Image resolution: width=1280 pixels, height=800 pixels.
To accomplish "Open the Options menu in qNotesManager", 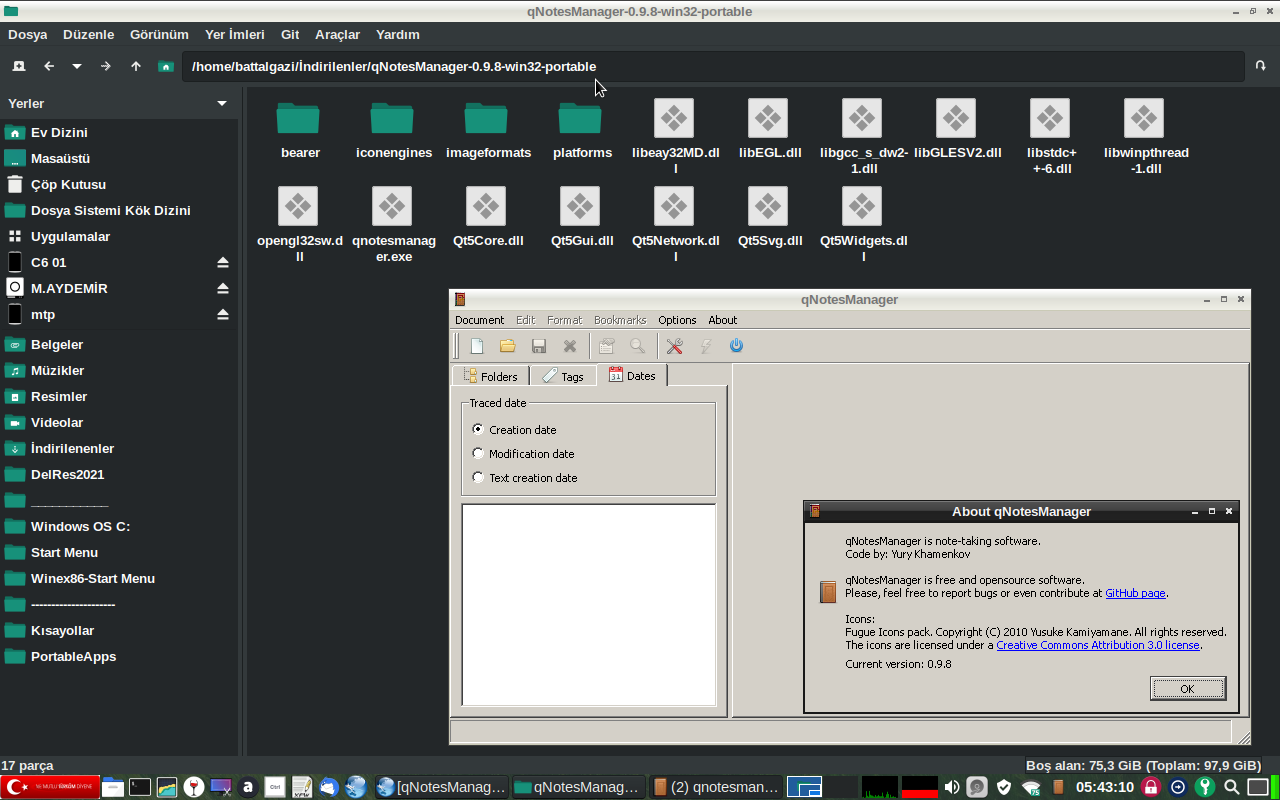I will (677, 320).
